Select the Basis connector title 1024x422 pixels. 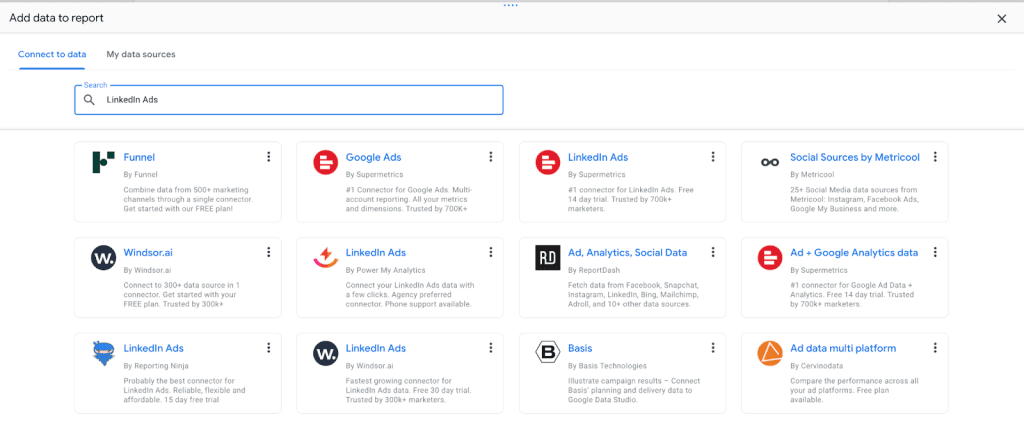coord(581,348)
